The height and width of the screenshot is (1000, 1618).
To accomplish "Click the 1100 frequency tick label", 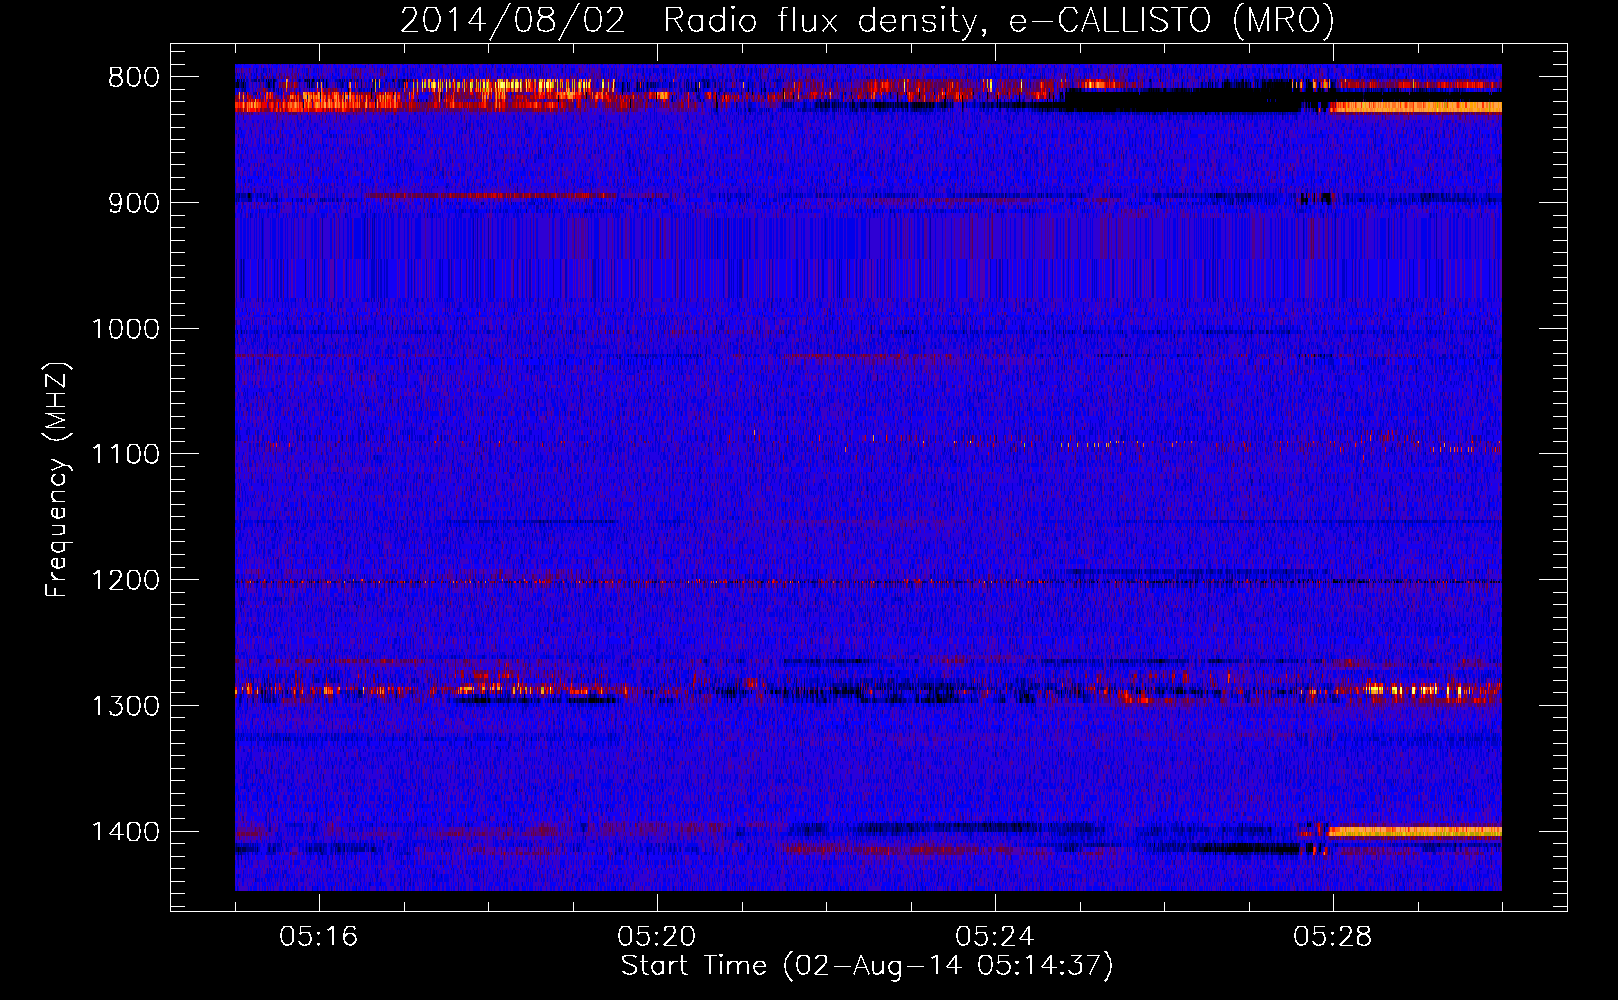I will pyautogui.click(x=125, y=454).
